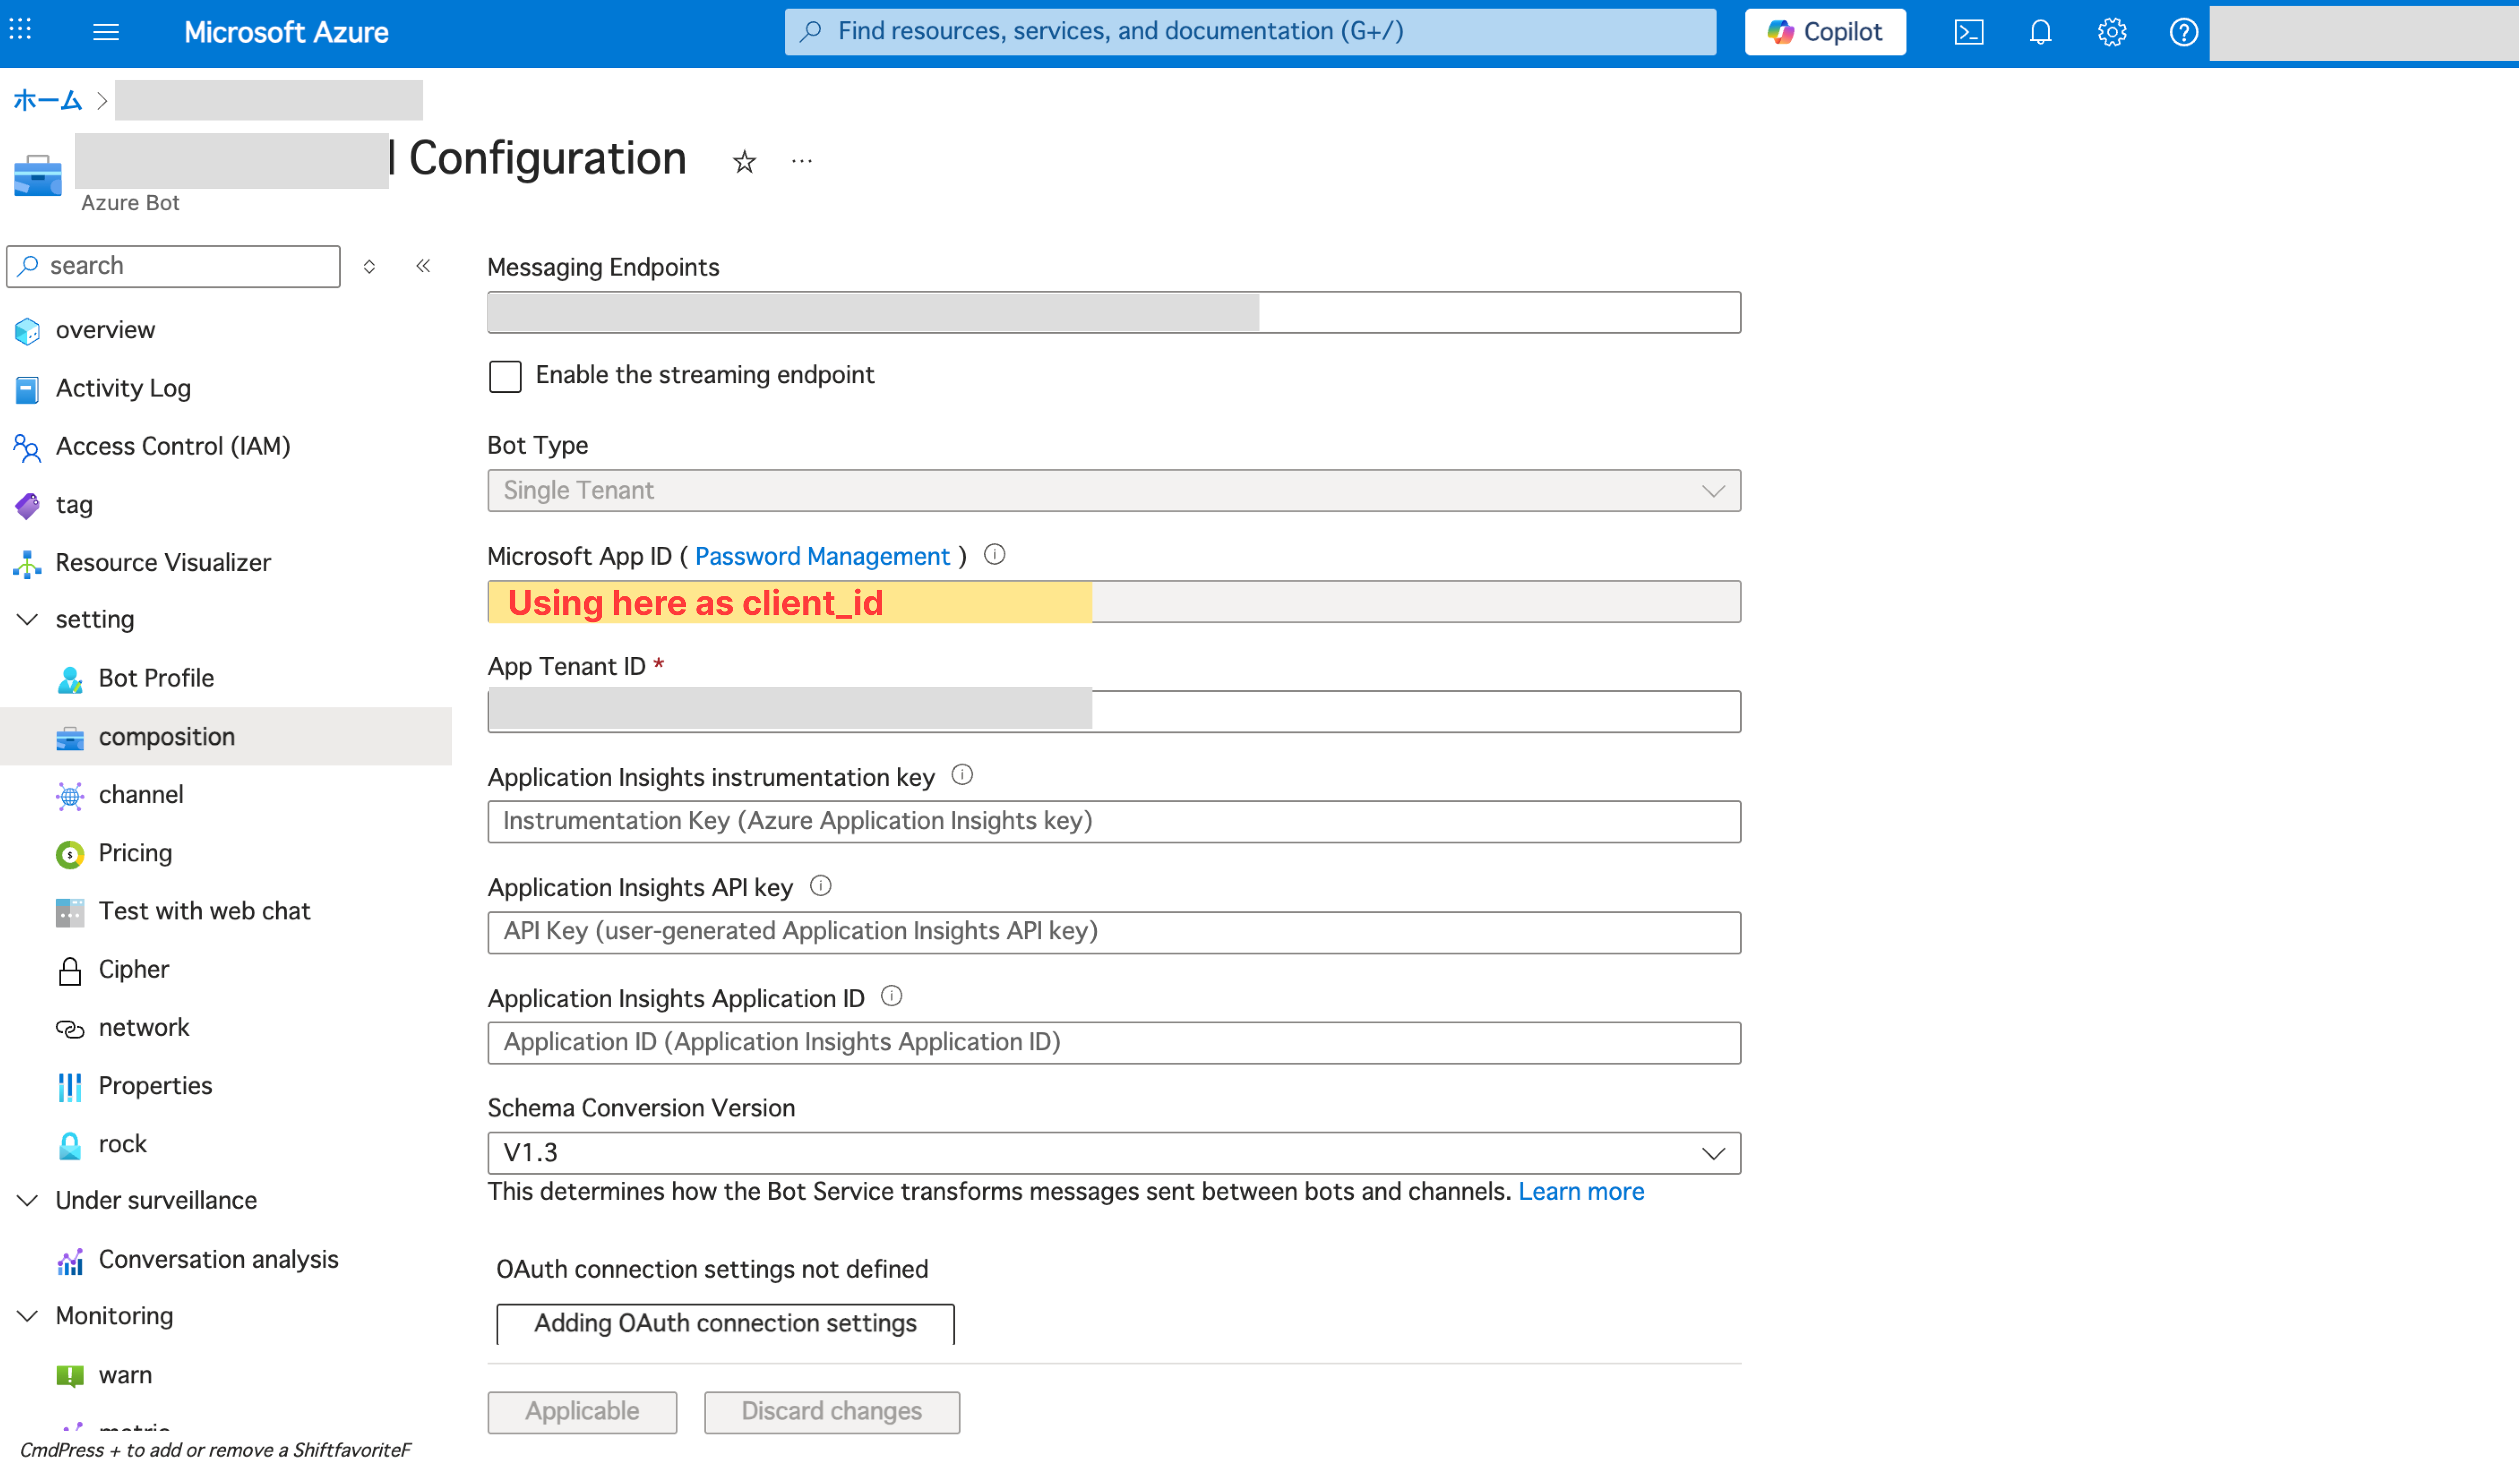The height and width of the screenshot is (1484, 2519).
Task: Open Conversation analysis
Action: pyautogui.click(x=218, y=1259)
